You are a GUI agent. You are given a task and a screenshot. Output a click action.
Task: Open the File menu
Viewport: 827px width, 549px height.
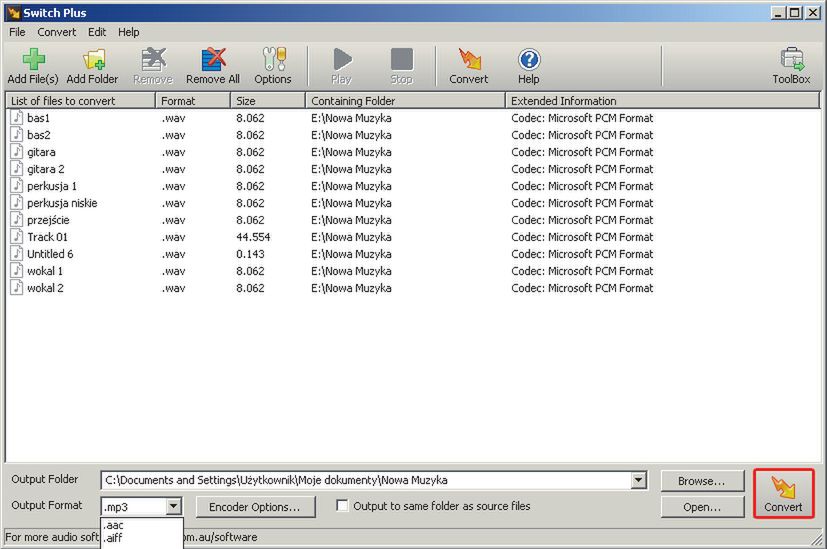click(x=17, y=32)
